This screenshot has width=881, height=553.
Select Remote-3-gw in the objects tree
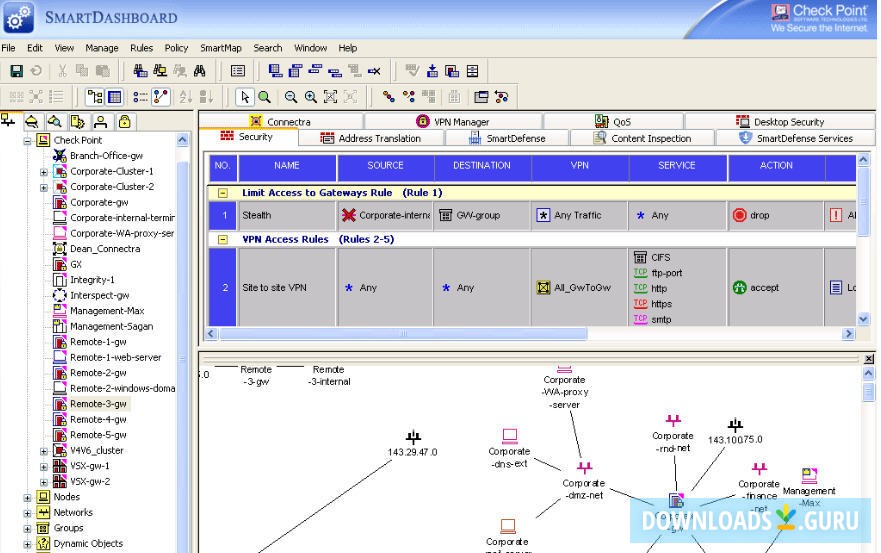click(98, 404)
